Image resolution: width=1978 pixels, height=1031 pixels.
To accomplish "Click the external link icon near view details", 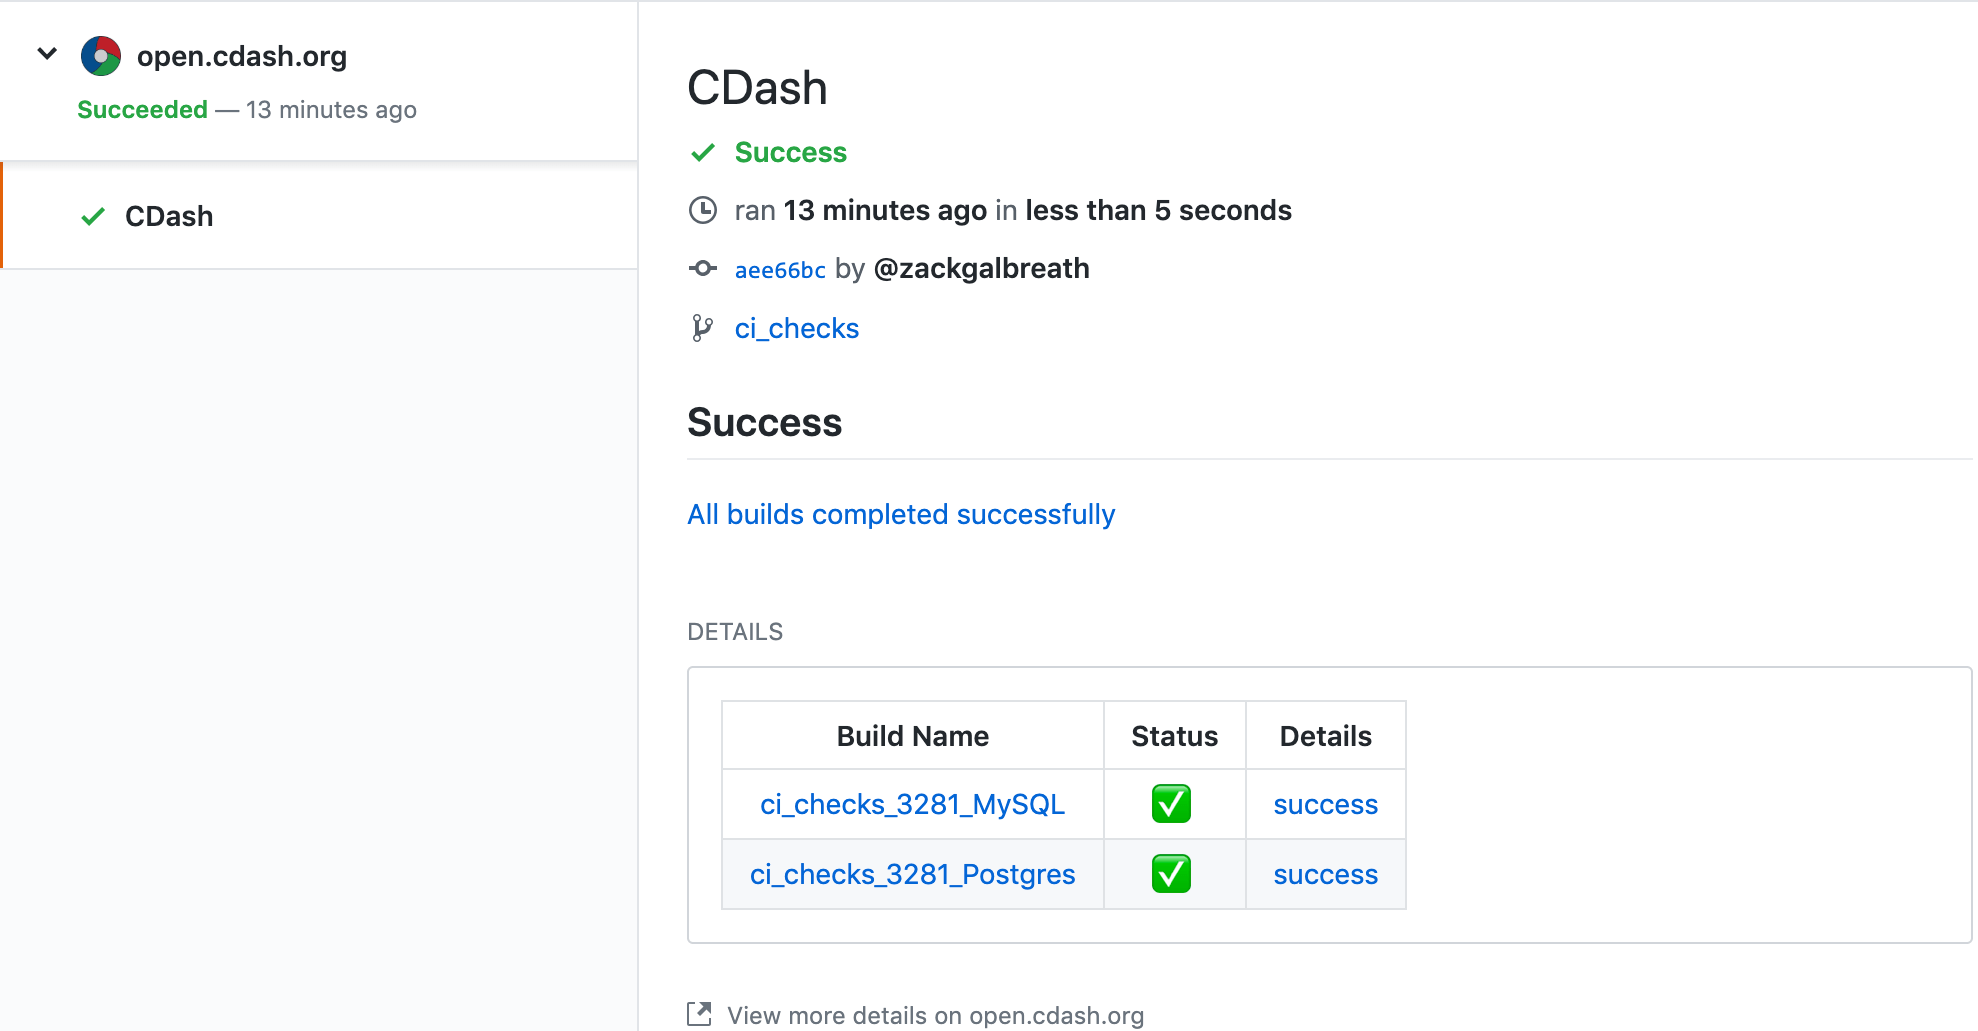I will (x=700, y=1013).
